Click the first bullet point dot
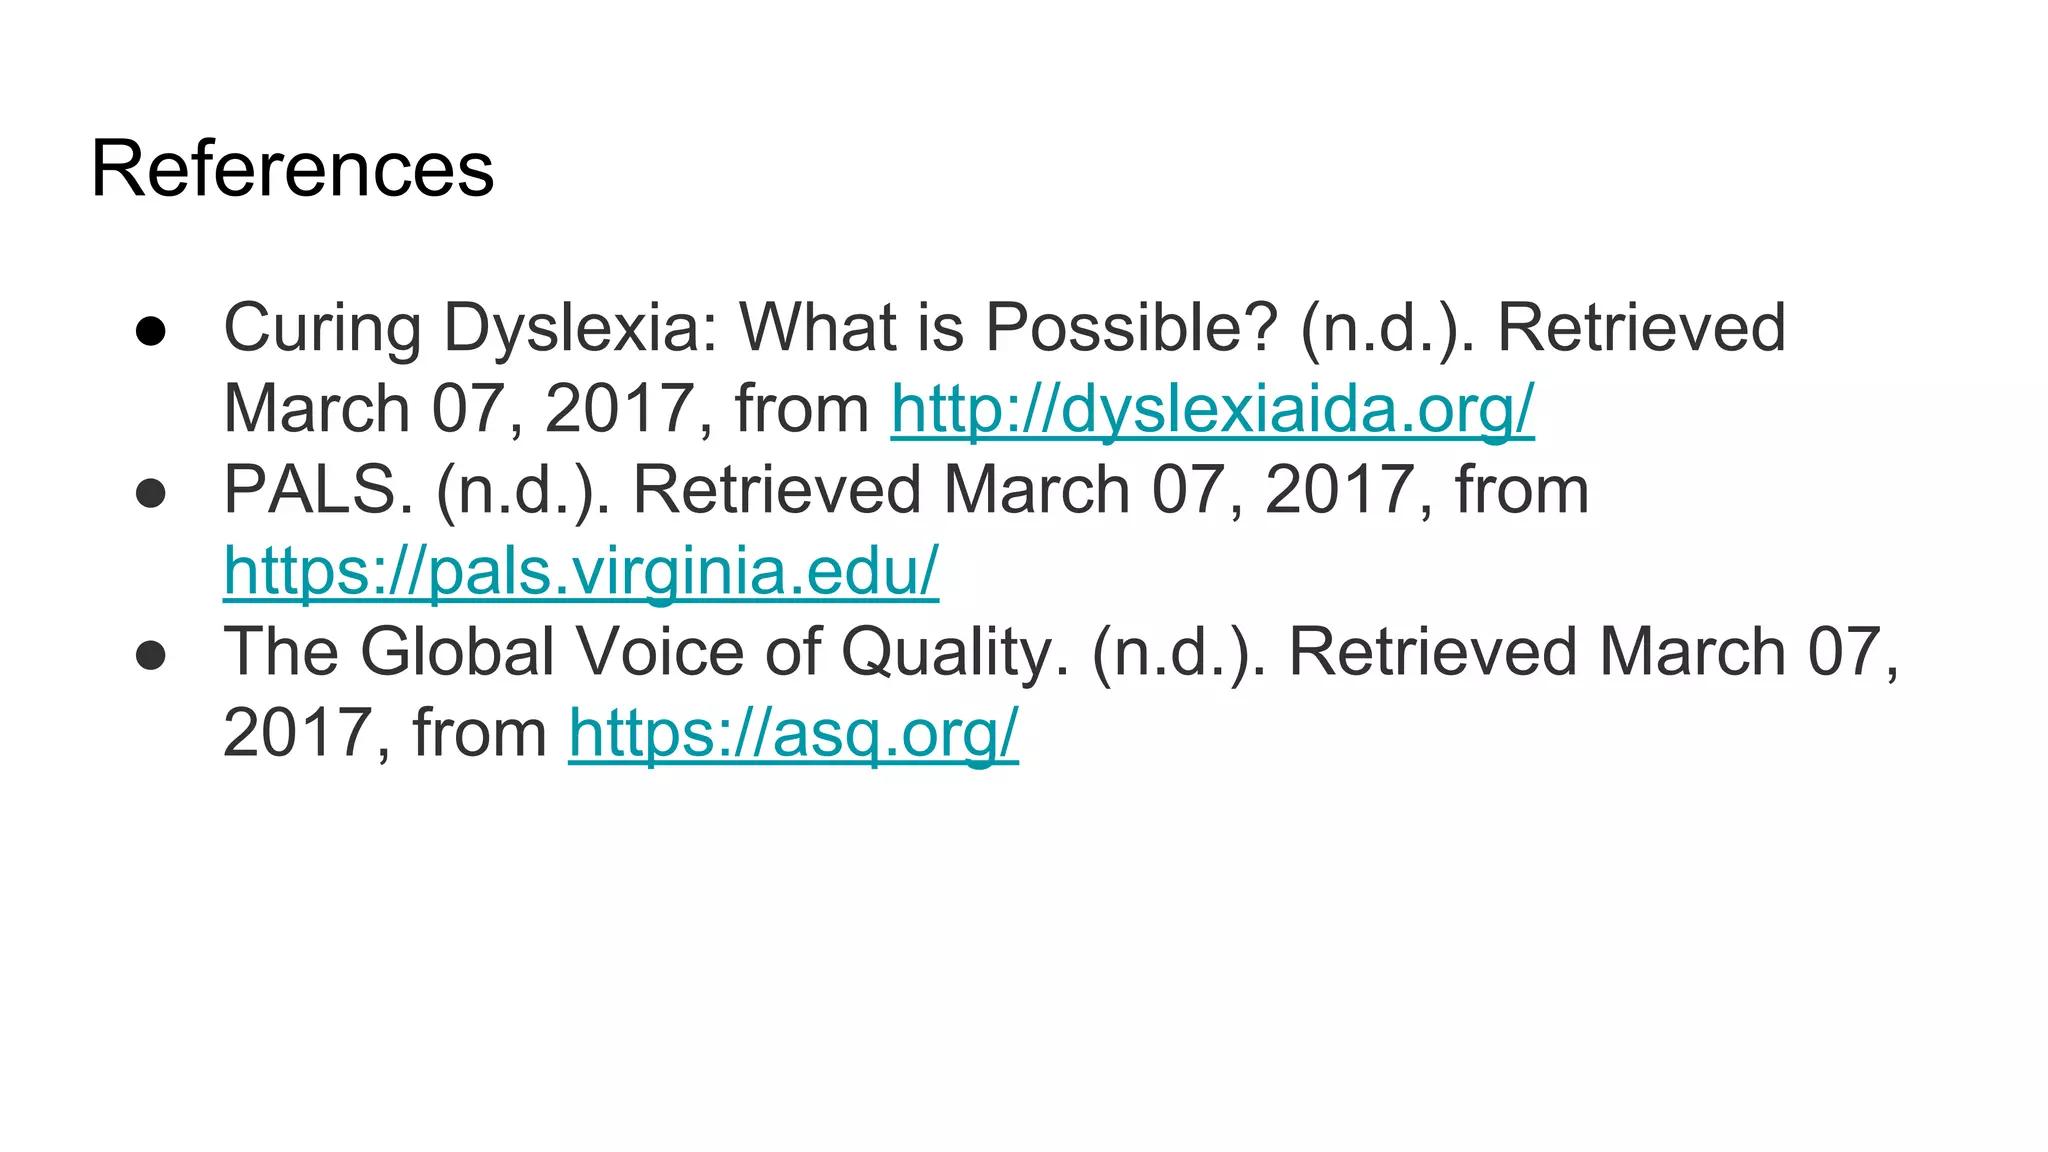Screen dimensions: 2048x1152 [151, 331]
